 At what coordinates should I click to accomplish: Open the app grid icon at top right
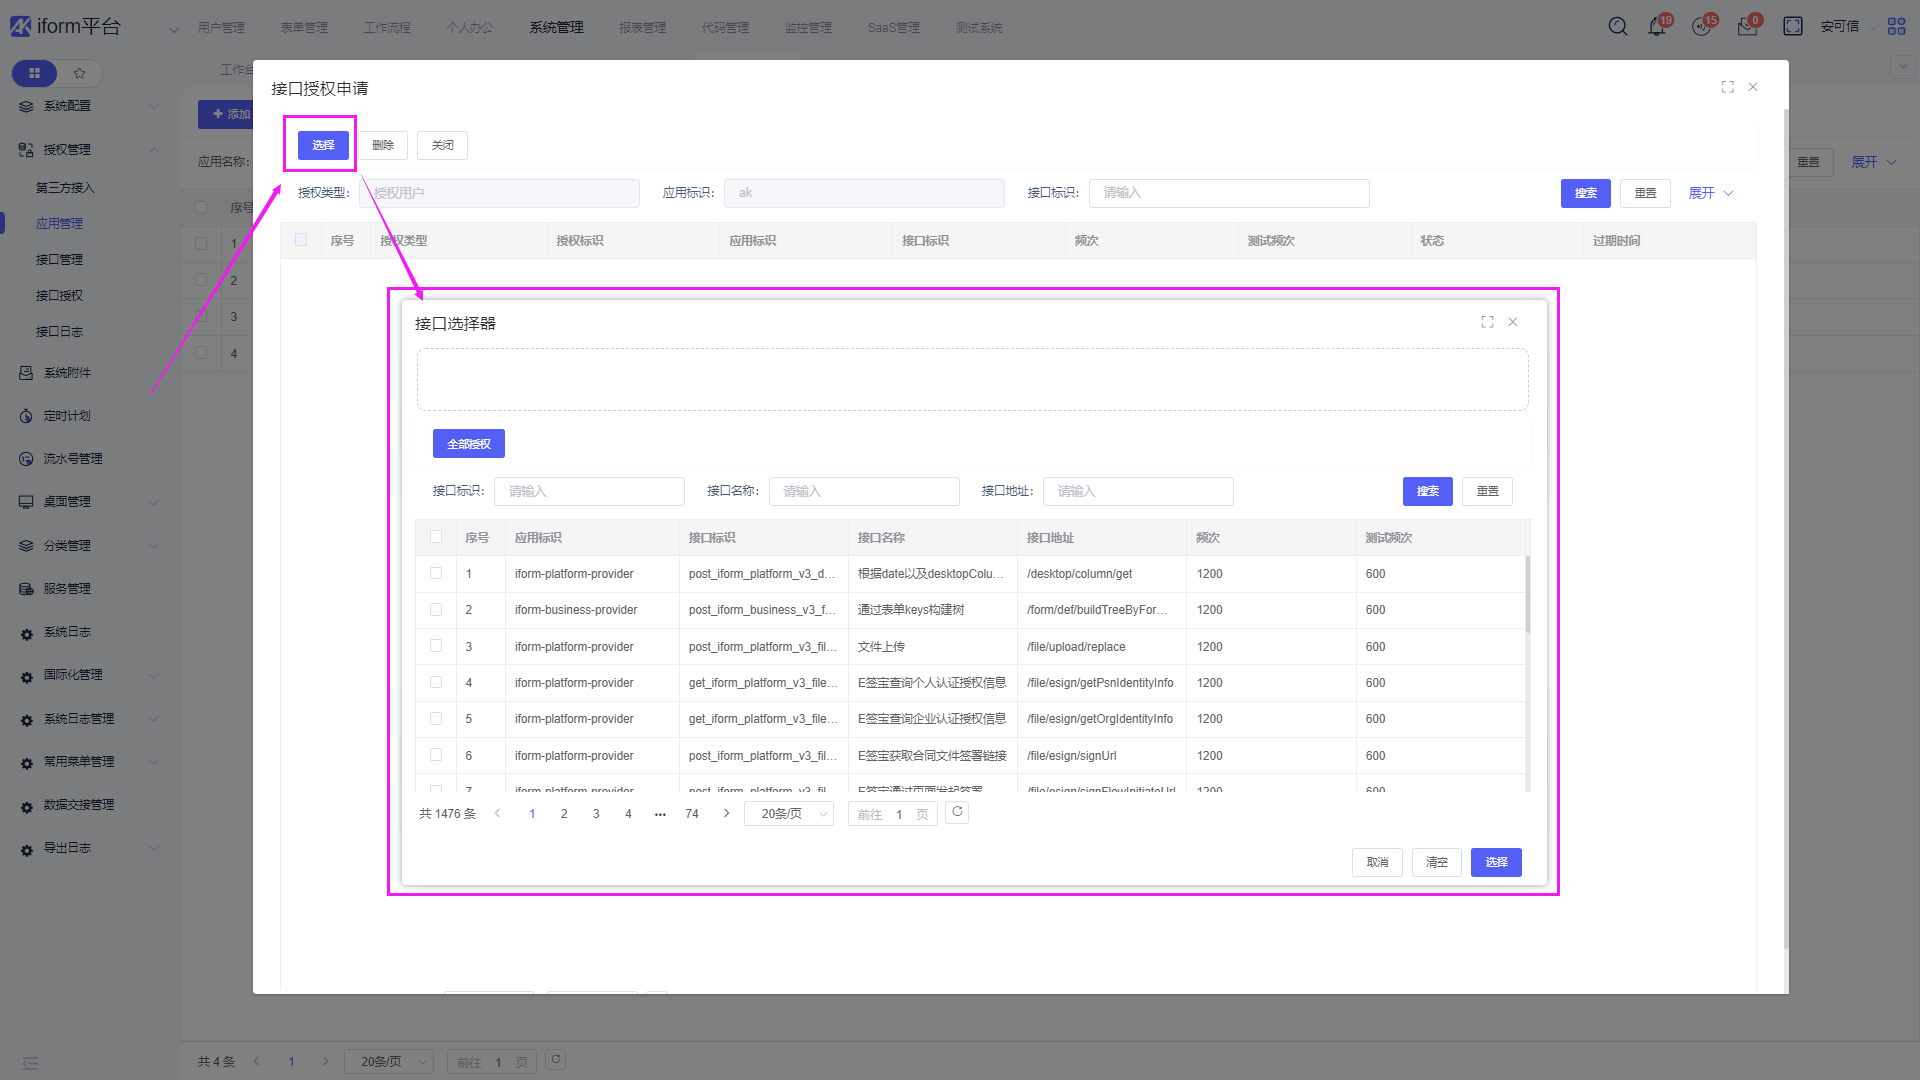tap(1896, 27)
